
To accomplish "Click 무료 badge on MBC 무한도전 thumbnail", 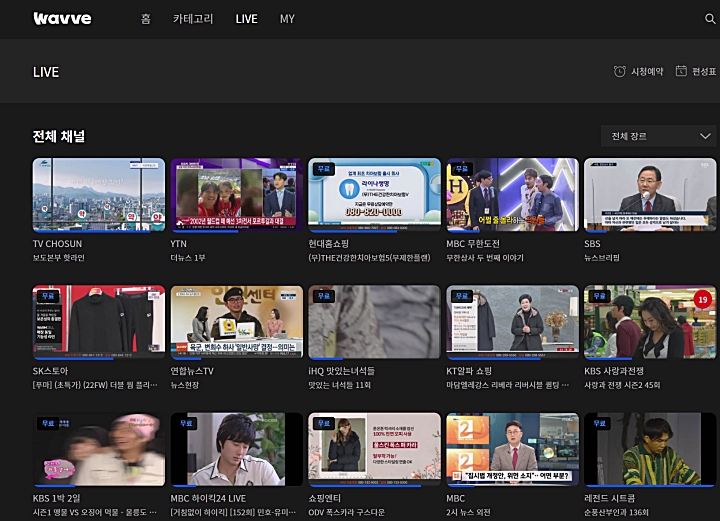I will click(461, 169).
